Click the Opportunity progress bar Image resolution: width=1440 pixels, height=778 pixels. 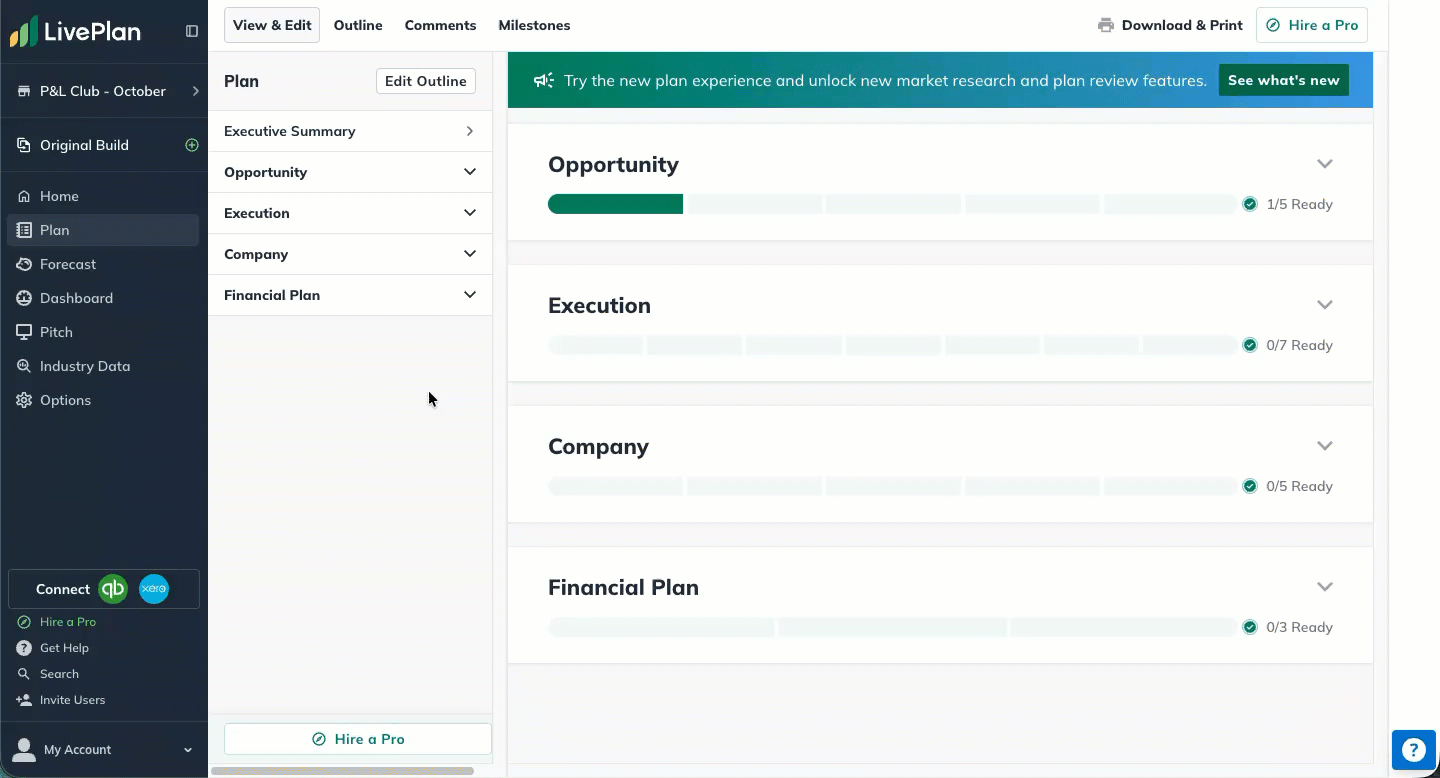tap(891, 204)
